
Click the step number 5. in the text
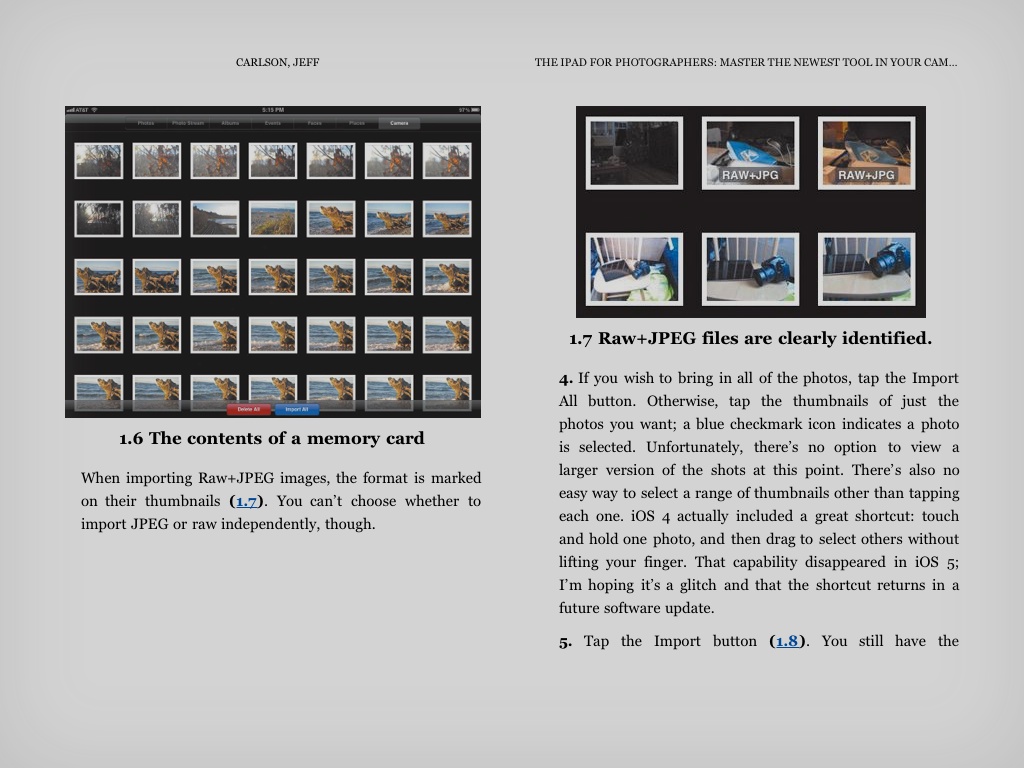[566, 642]
